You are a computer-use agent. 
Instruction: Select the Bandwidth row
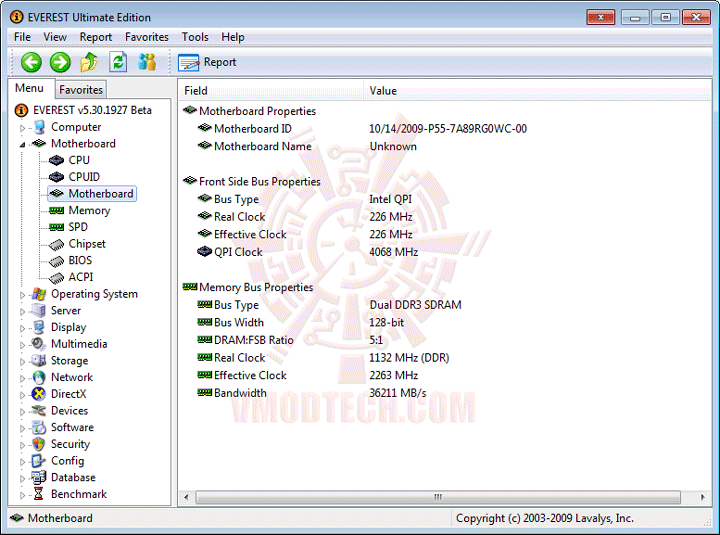[312, 393]
